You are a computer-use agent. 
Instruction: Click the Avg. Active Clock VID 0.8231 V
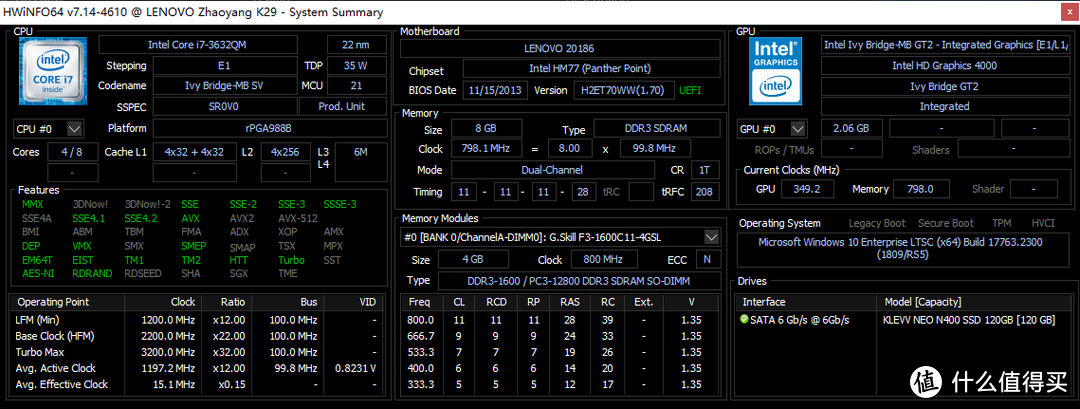point(355,368)
